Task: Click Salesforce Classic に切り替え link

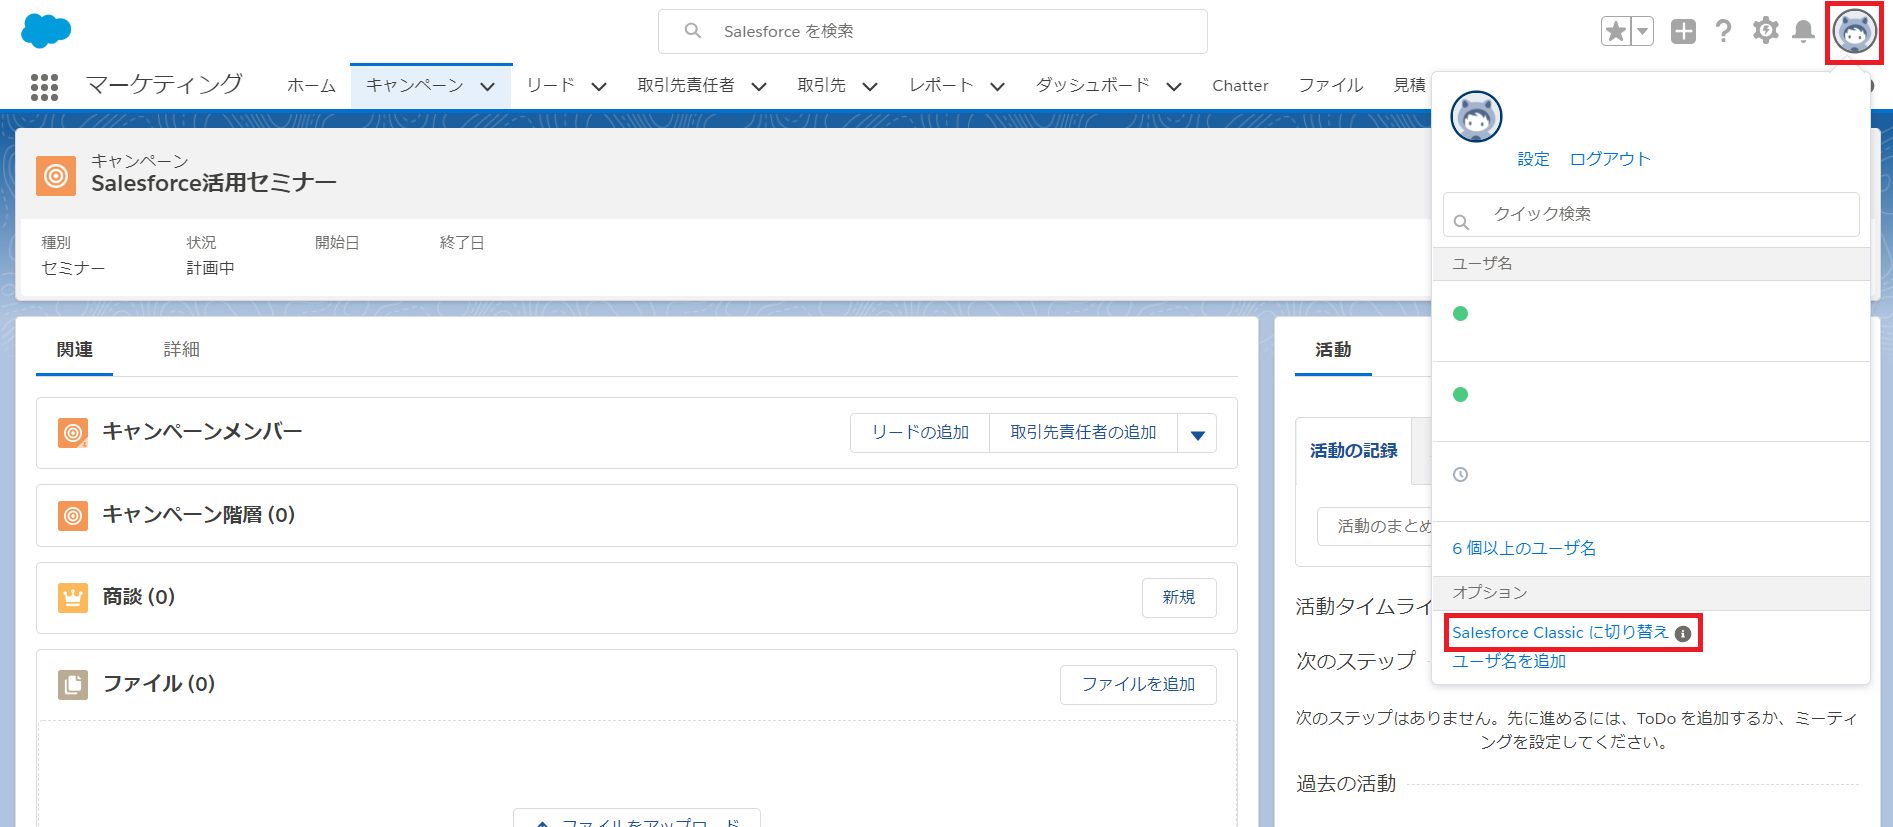Action: pyautogui.click(x=1559, y=633)
